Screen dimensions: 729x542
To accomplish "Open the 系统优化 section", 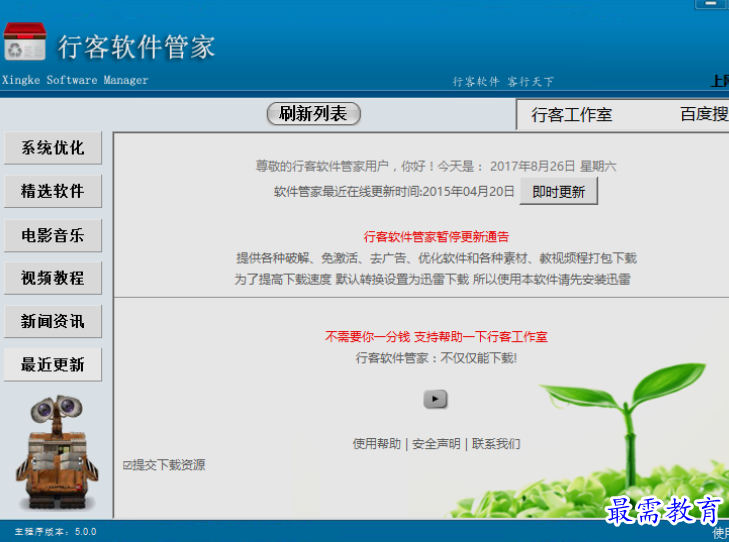I will point(53,148).
